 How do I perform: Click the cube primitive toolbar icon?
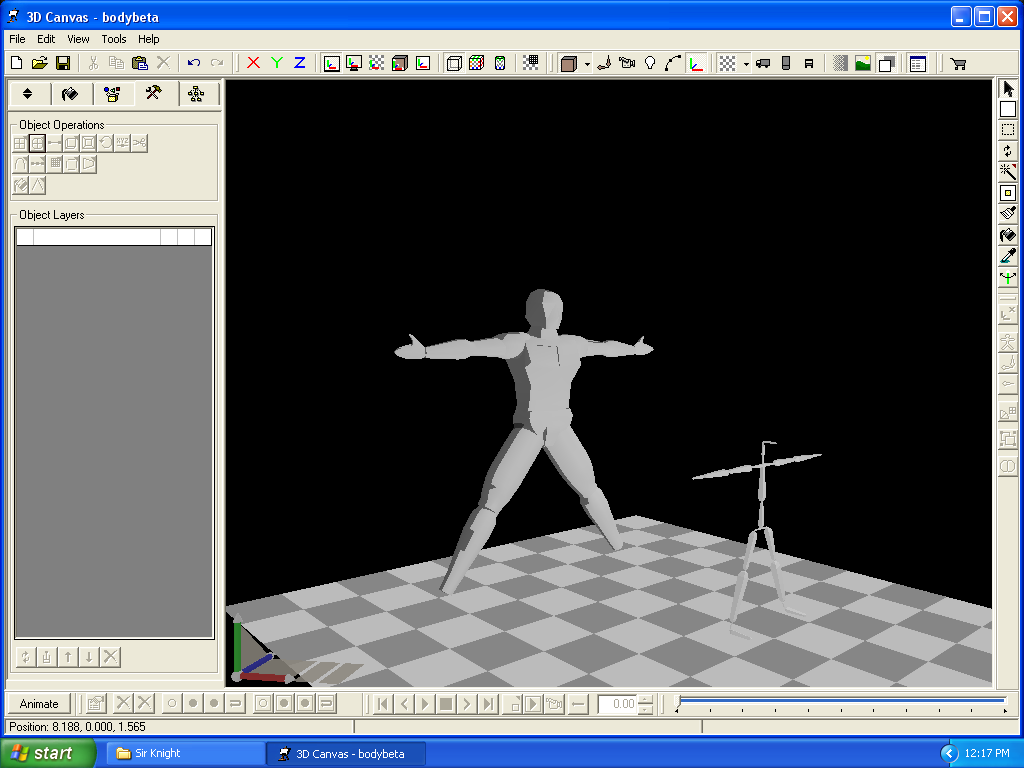(569, 63)
